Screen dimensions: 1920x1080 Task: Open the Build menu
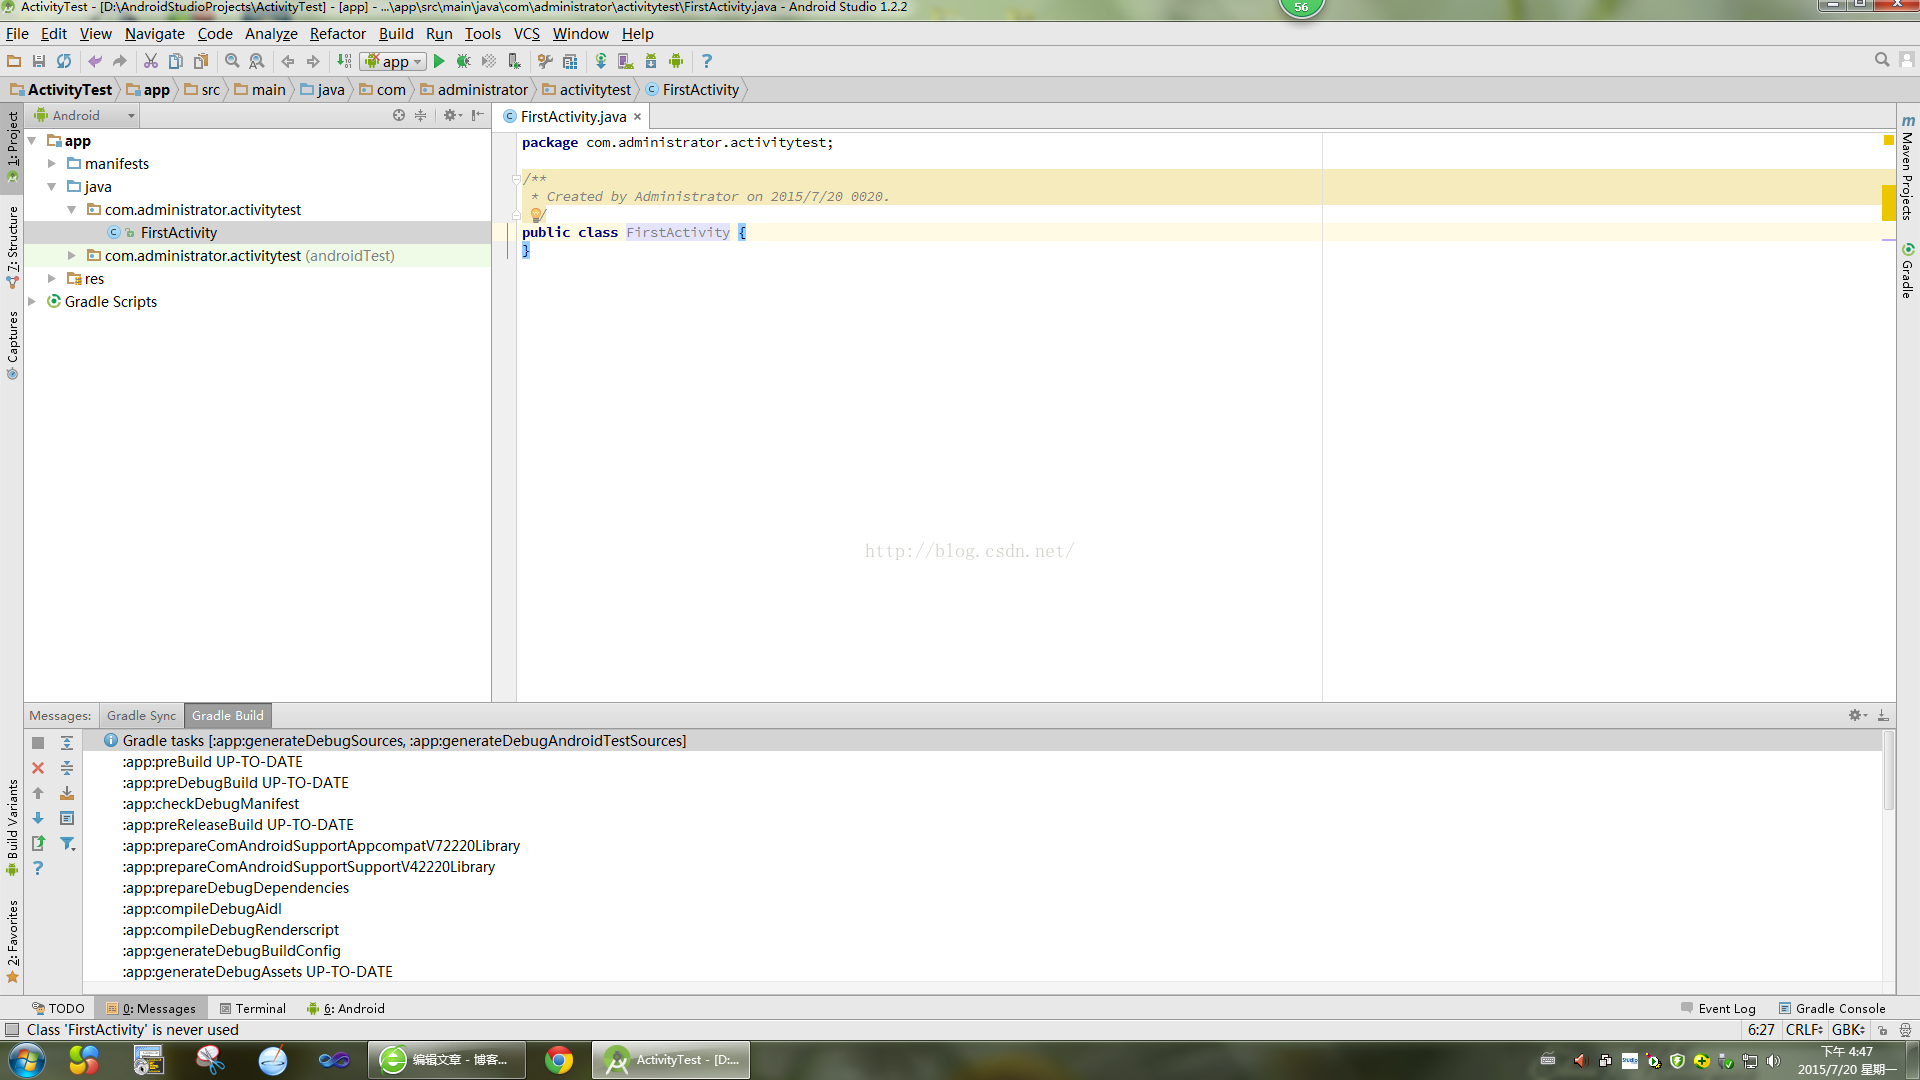click(396, 33)
